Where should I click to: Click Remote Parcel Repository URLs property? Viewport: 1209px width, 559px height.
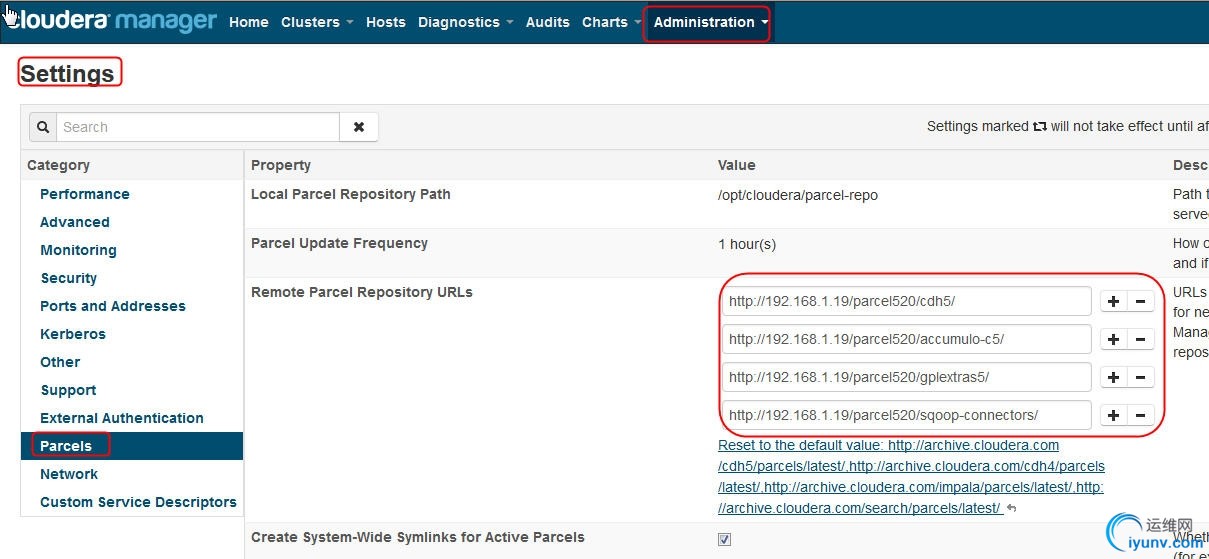pos(362,292)
